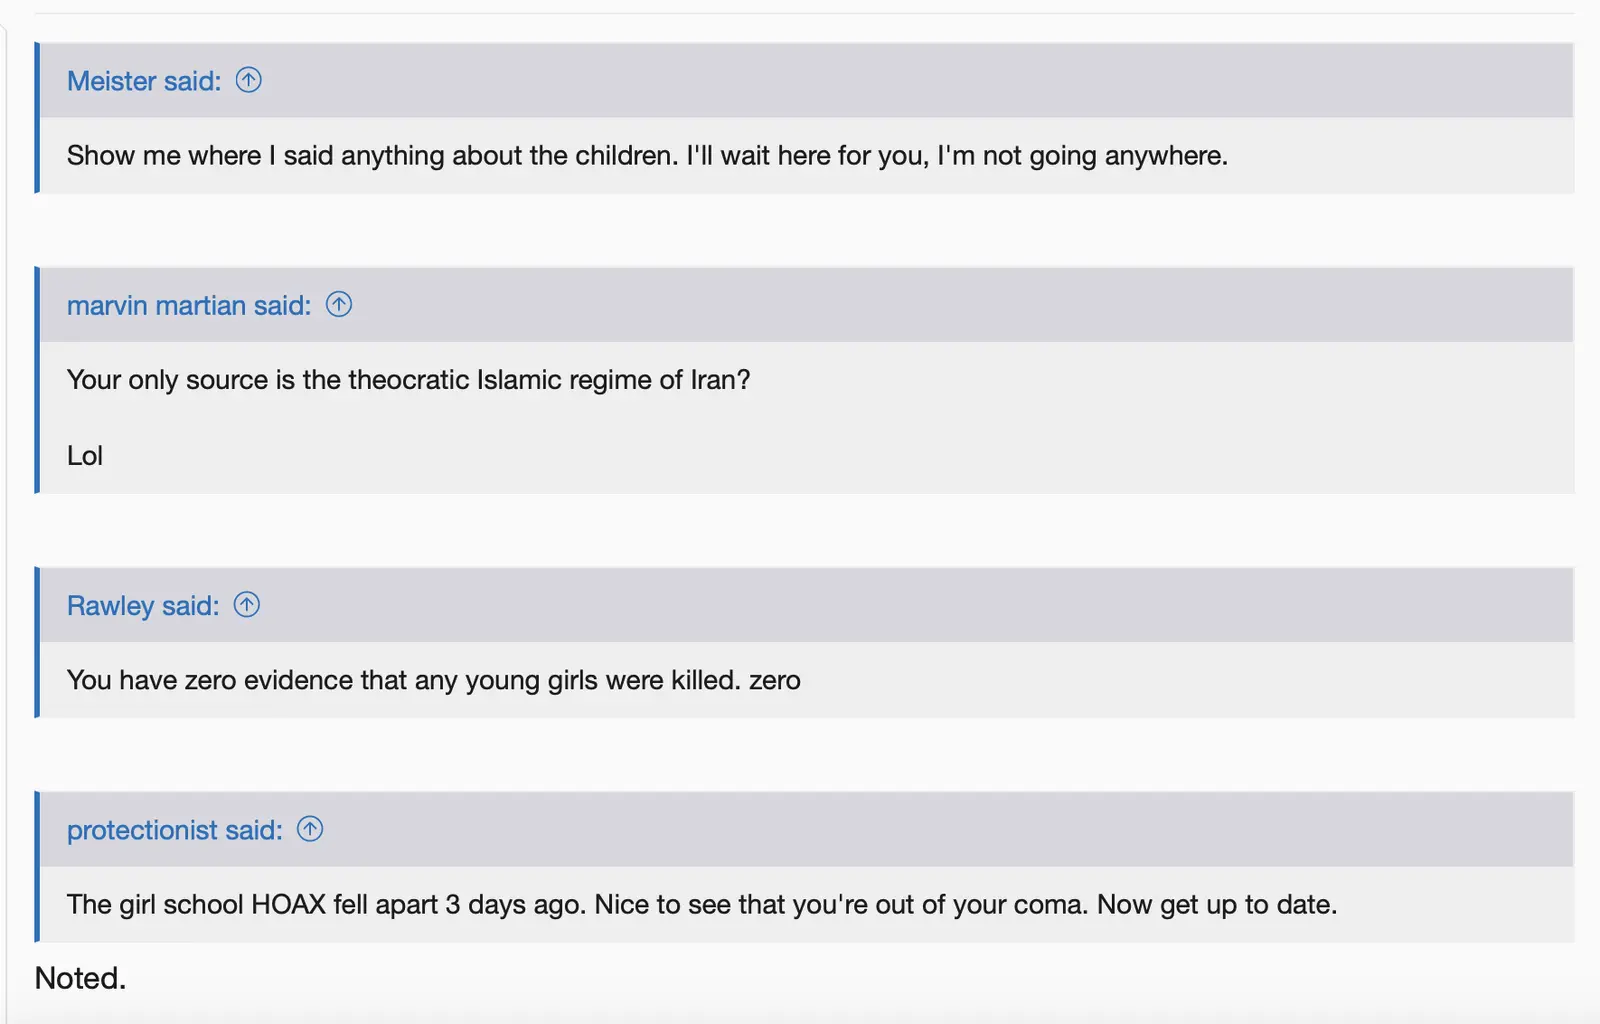Click the jump-to-post arrow in Meister's quote
The height and width of the screenshot is (1024, 1600).
tap(248, 80)
